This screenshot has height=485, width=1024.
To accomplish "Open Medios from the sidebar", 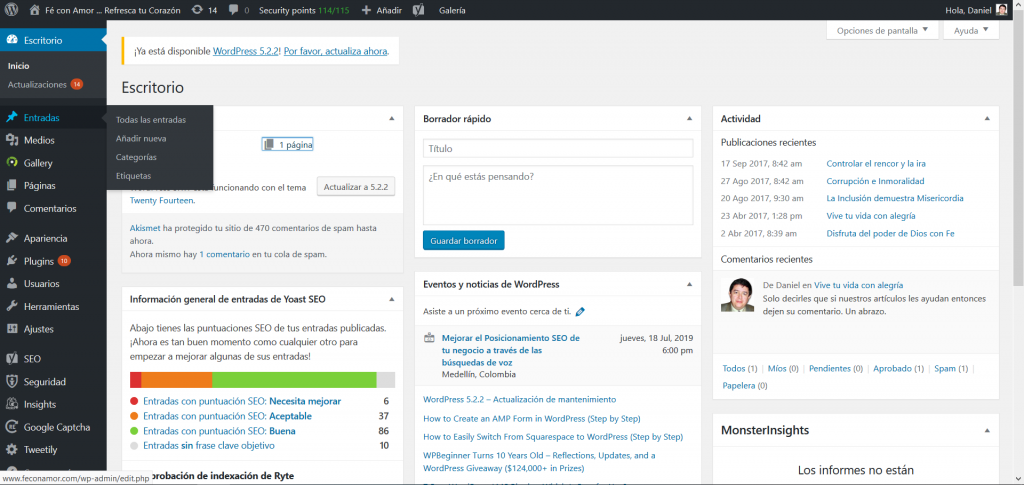I will pyautogui.click(x=39, y=140).
